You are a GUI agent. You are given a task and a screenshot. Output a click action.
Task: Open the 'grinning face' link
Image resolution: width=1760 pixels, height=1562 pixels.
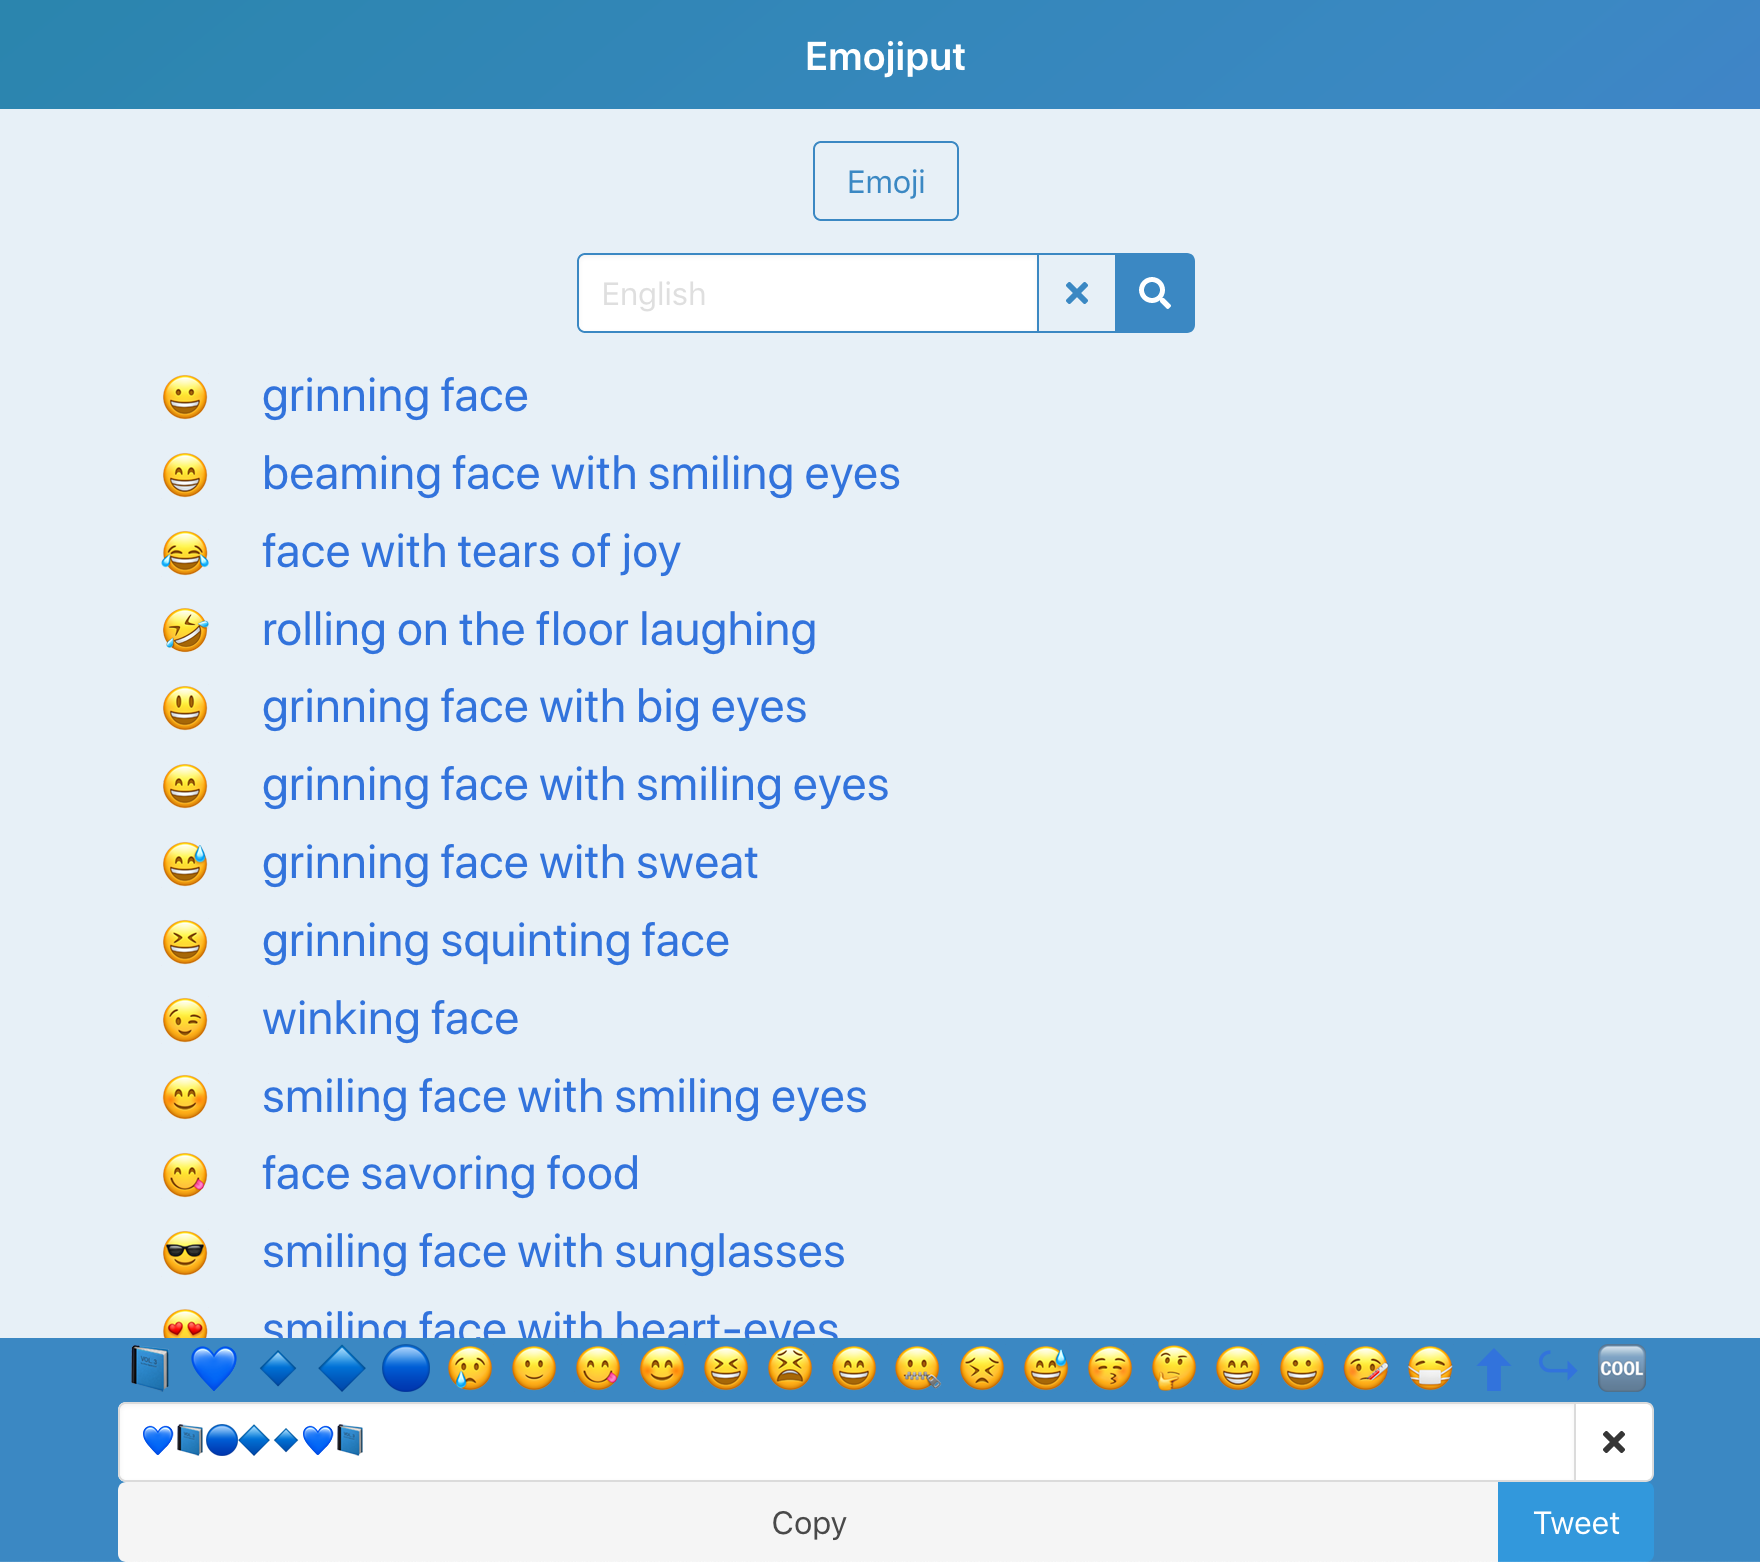[x=395, y=396]
